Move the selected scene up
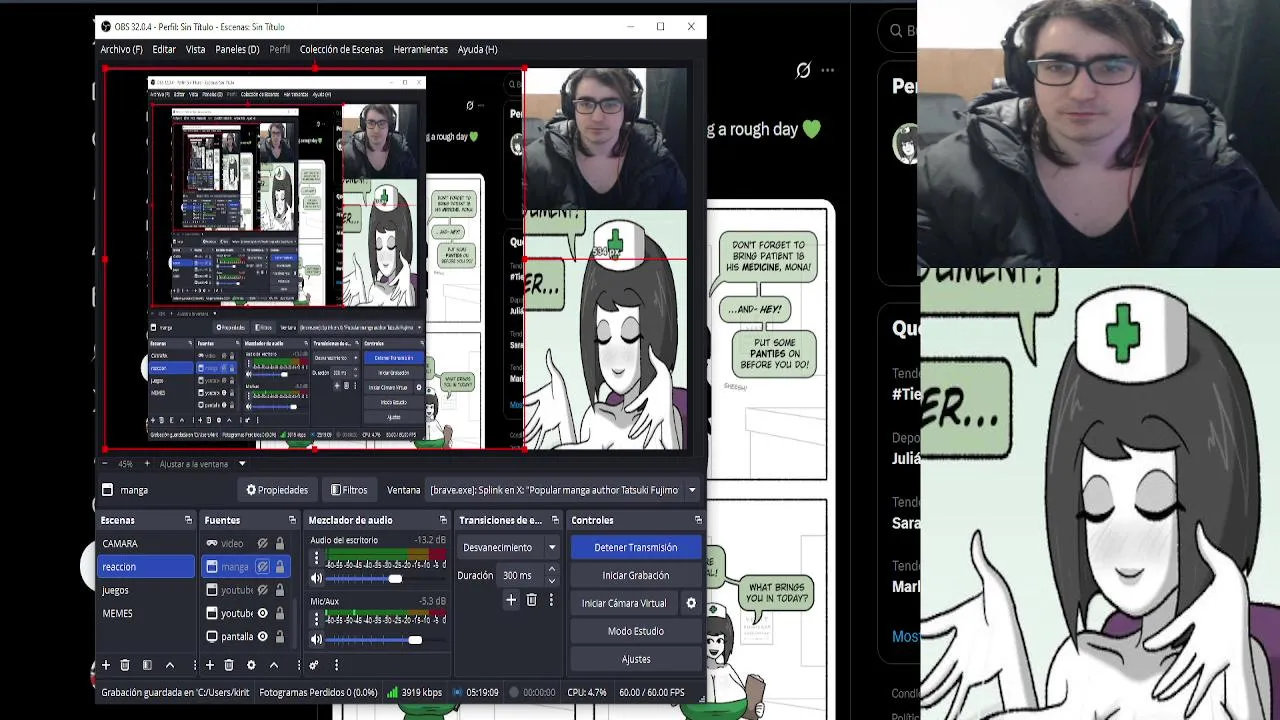The width and height of the screenshot is (1280, 720). 170,665
